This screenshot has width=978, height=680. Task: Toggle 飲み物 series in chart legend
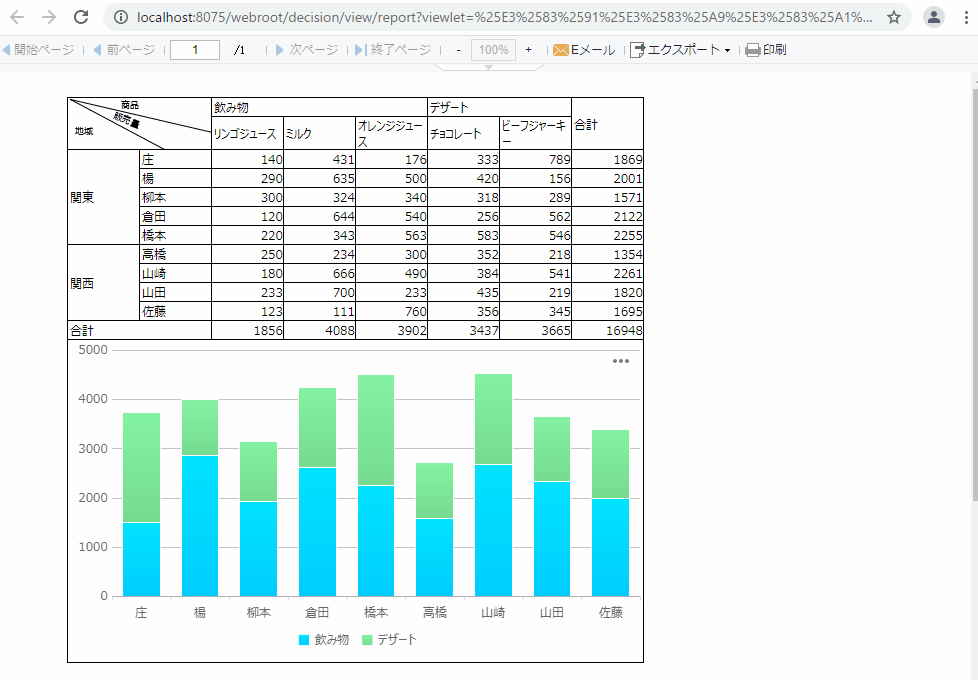(x=324, y=639)
